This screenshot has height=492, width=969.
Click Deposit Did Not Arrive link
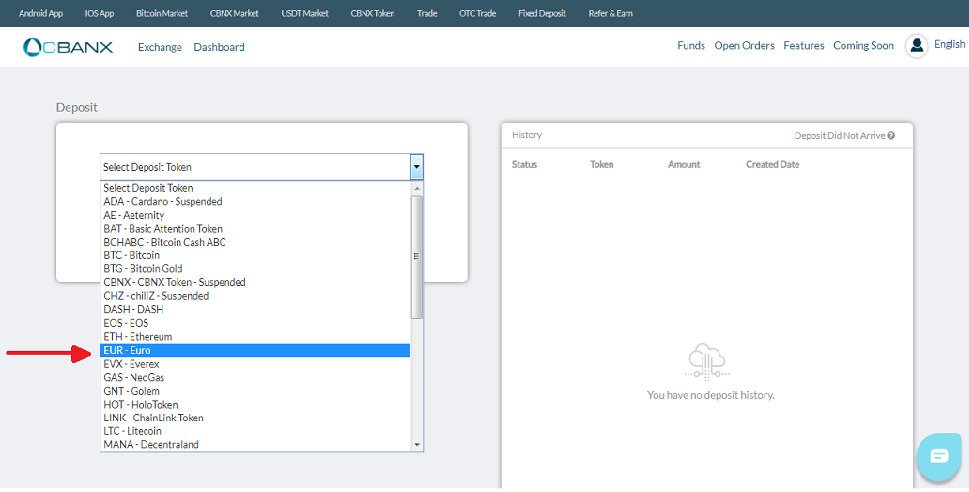click(840, 135)
